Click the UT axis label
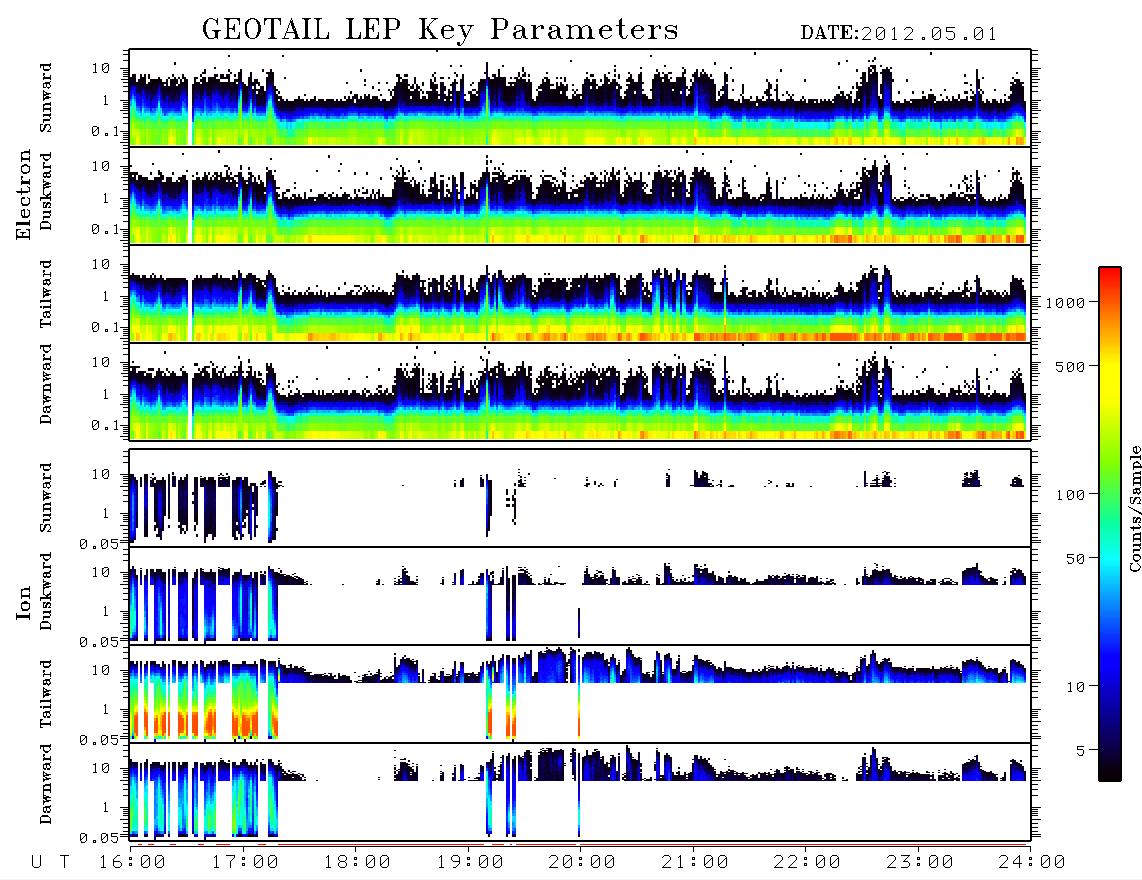The height and width of the screenshot is (880, 1142). pyautogui.click(x=51, y=863)
